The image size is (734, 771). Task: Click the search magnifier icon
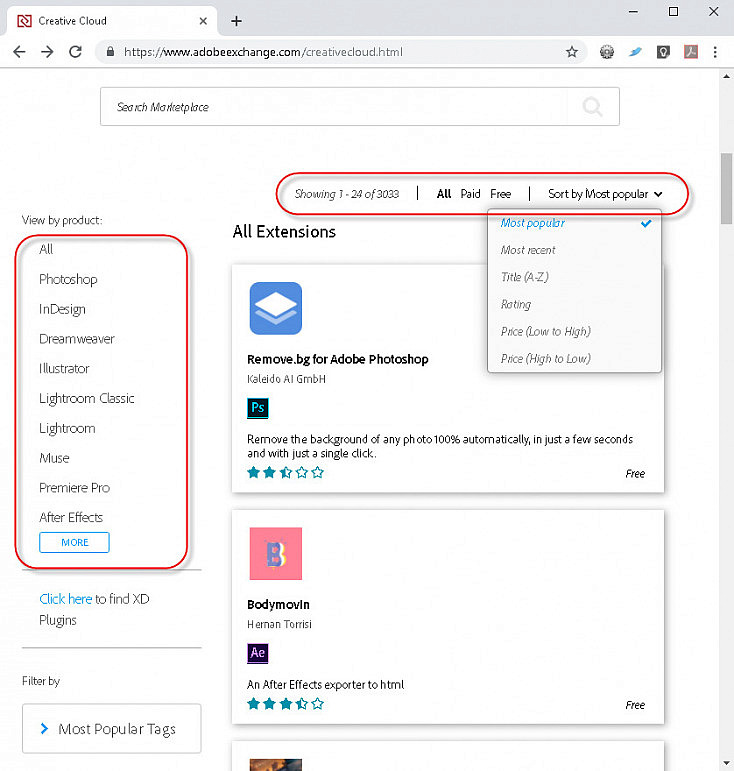tap(592, 107)
